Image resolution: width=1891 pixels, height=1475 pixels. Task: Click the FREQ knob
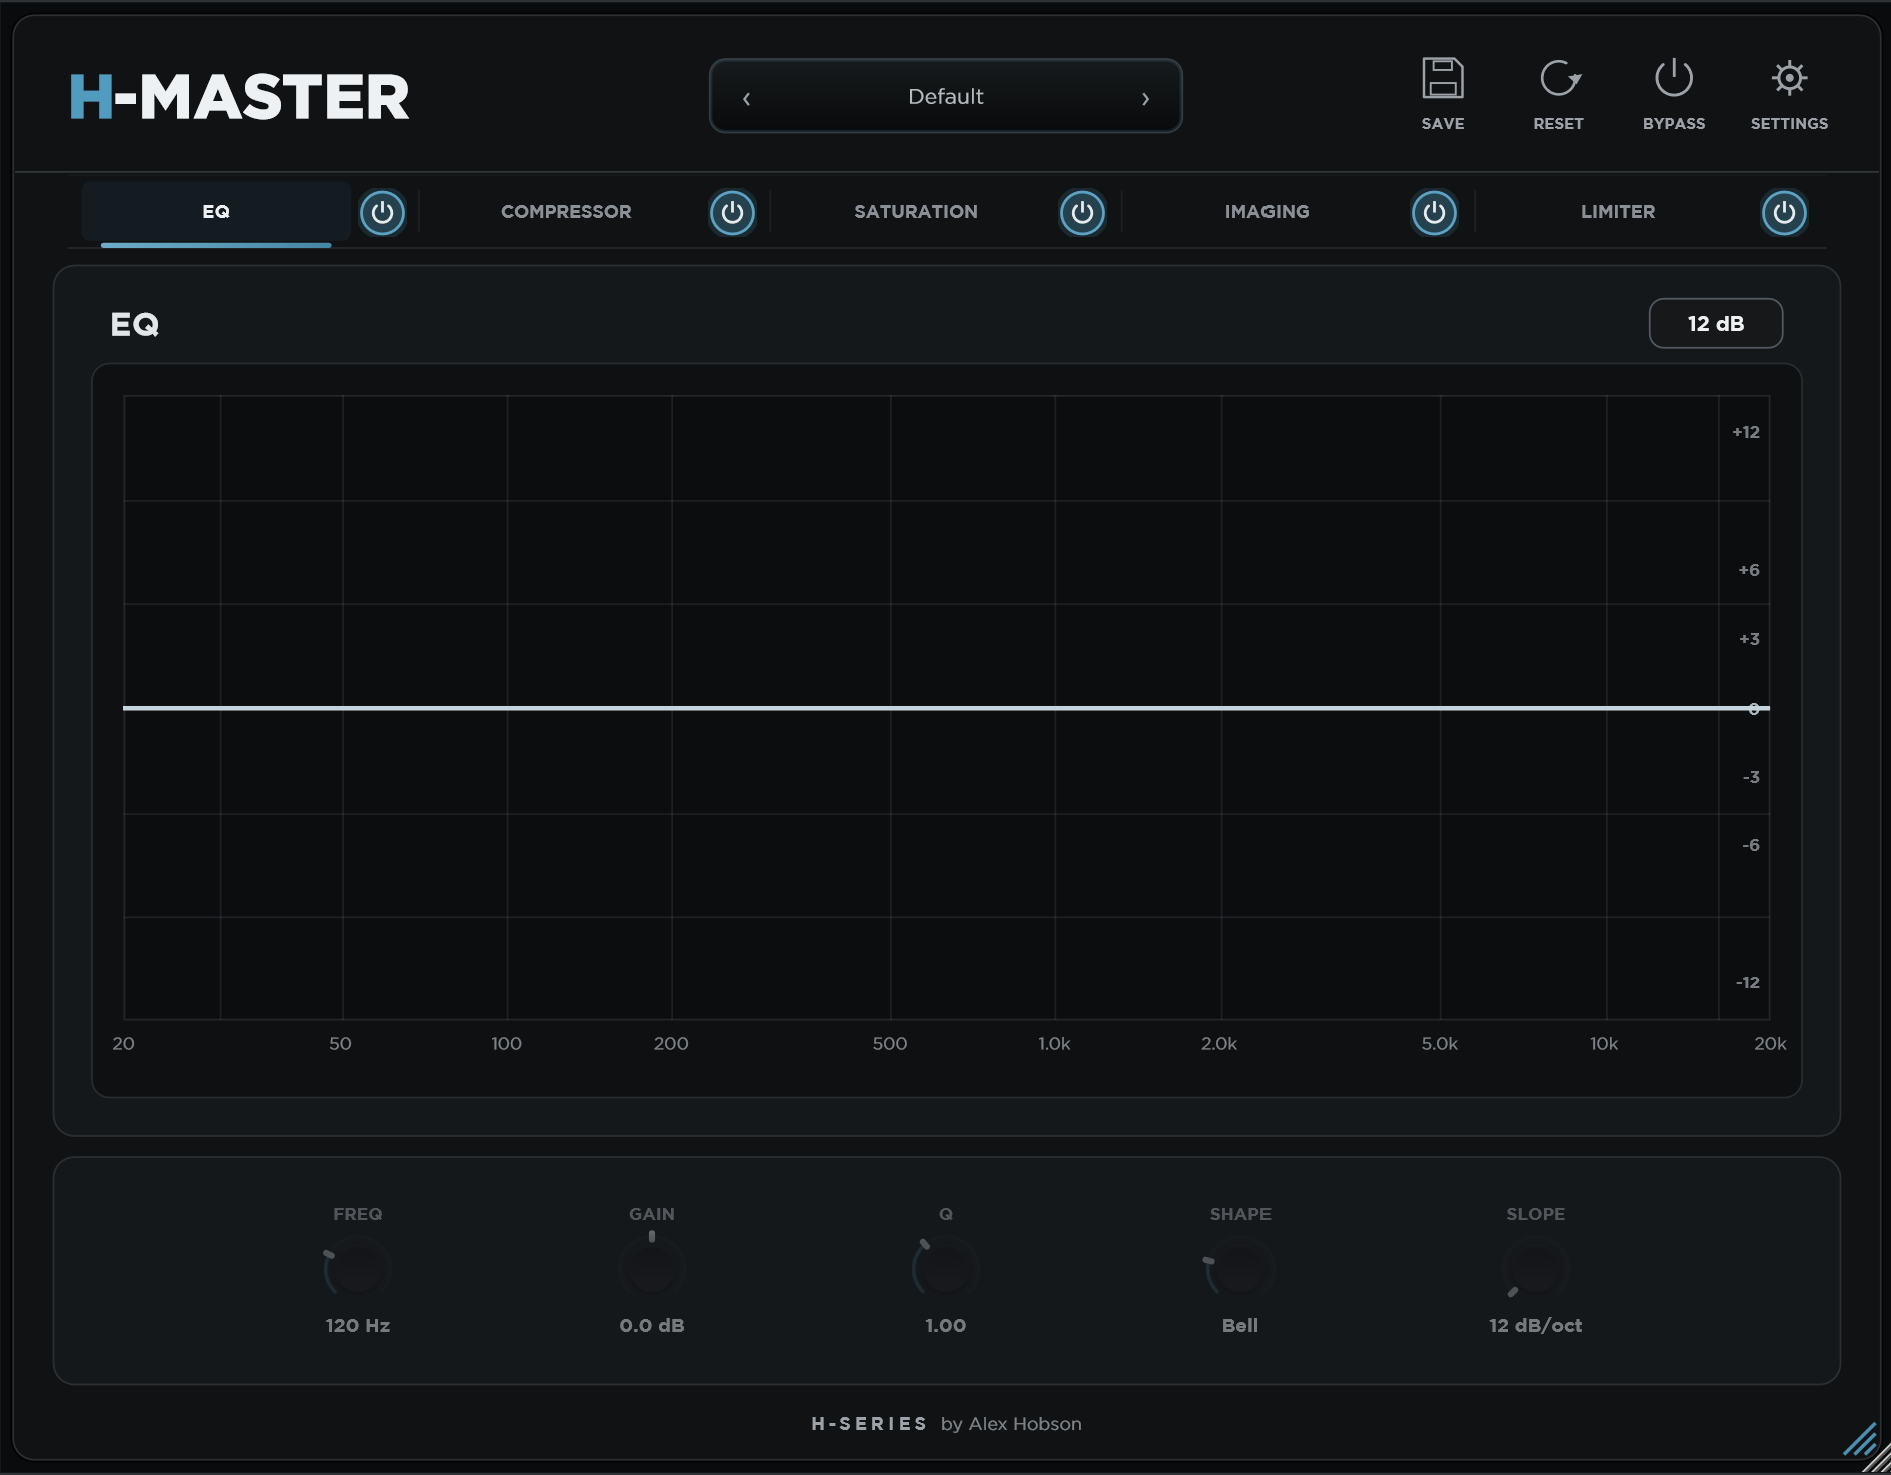click(357, 1269)
